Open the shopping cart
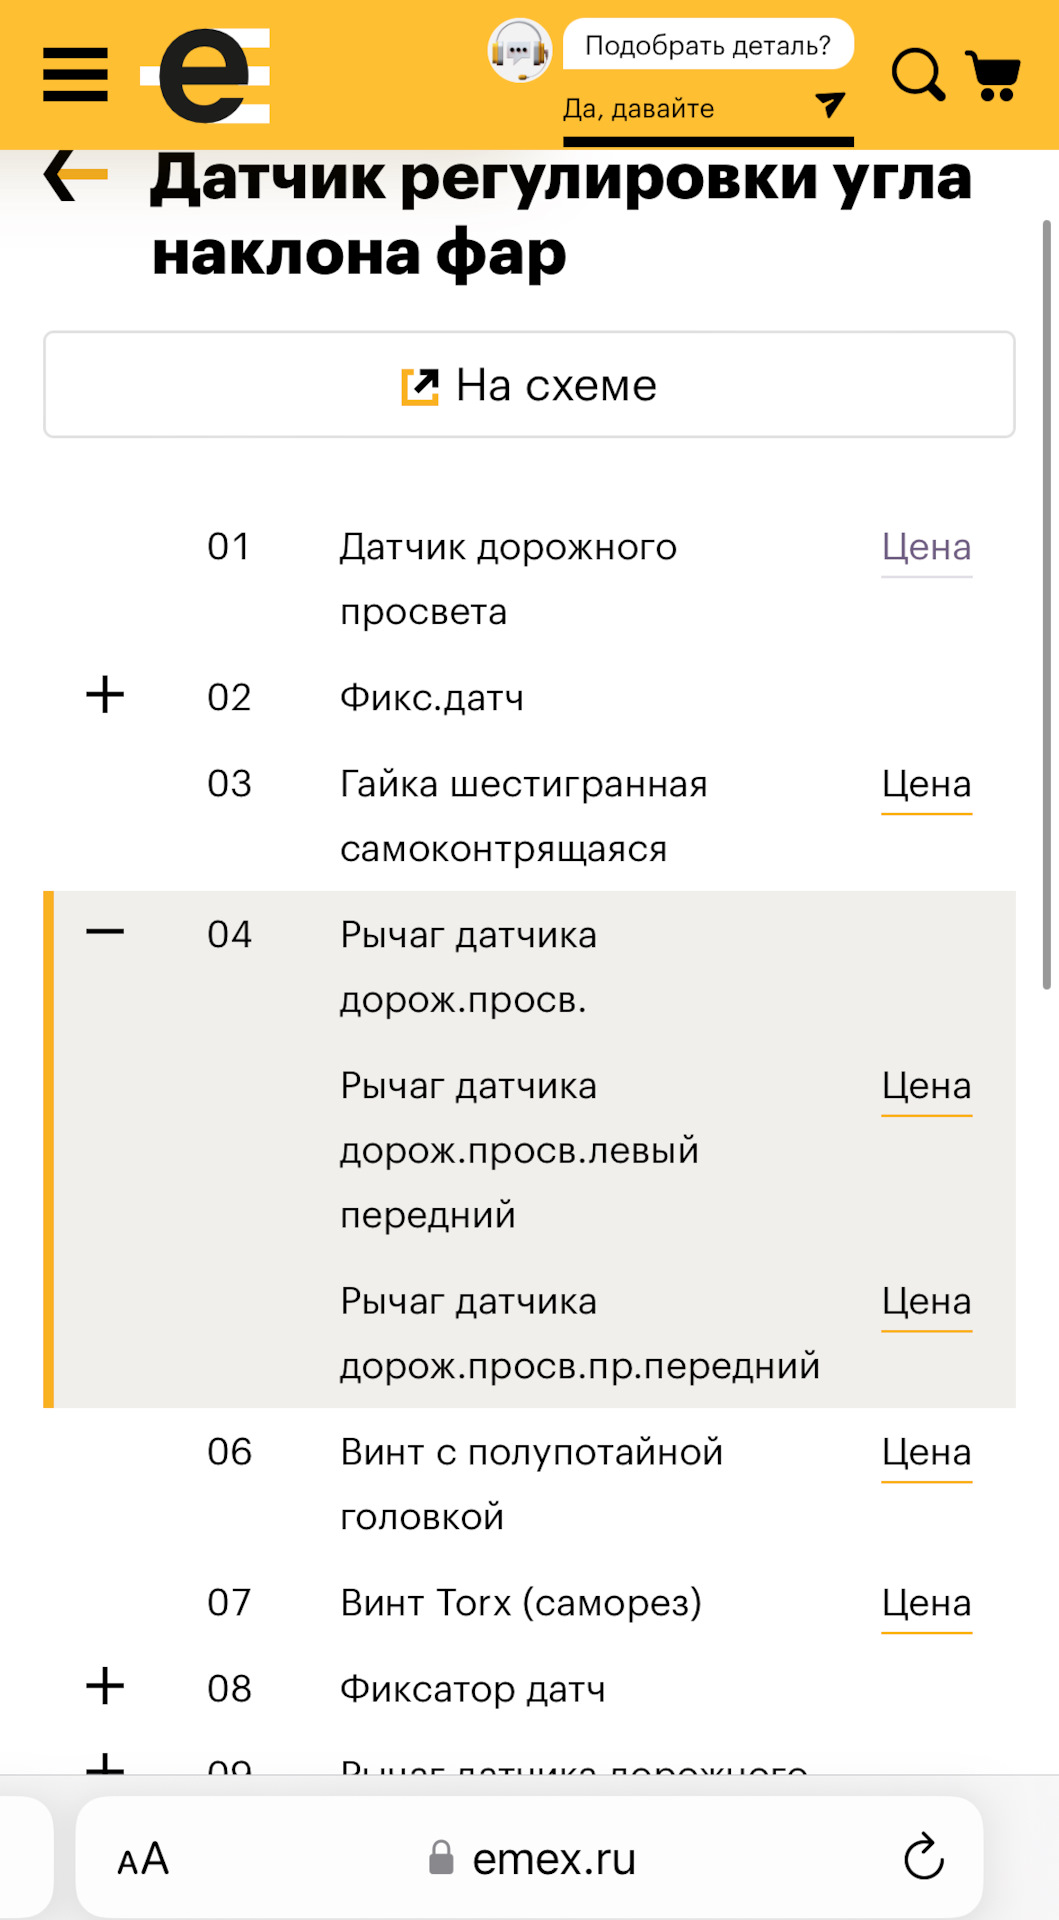 tap(993, 75)
